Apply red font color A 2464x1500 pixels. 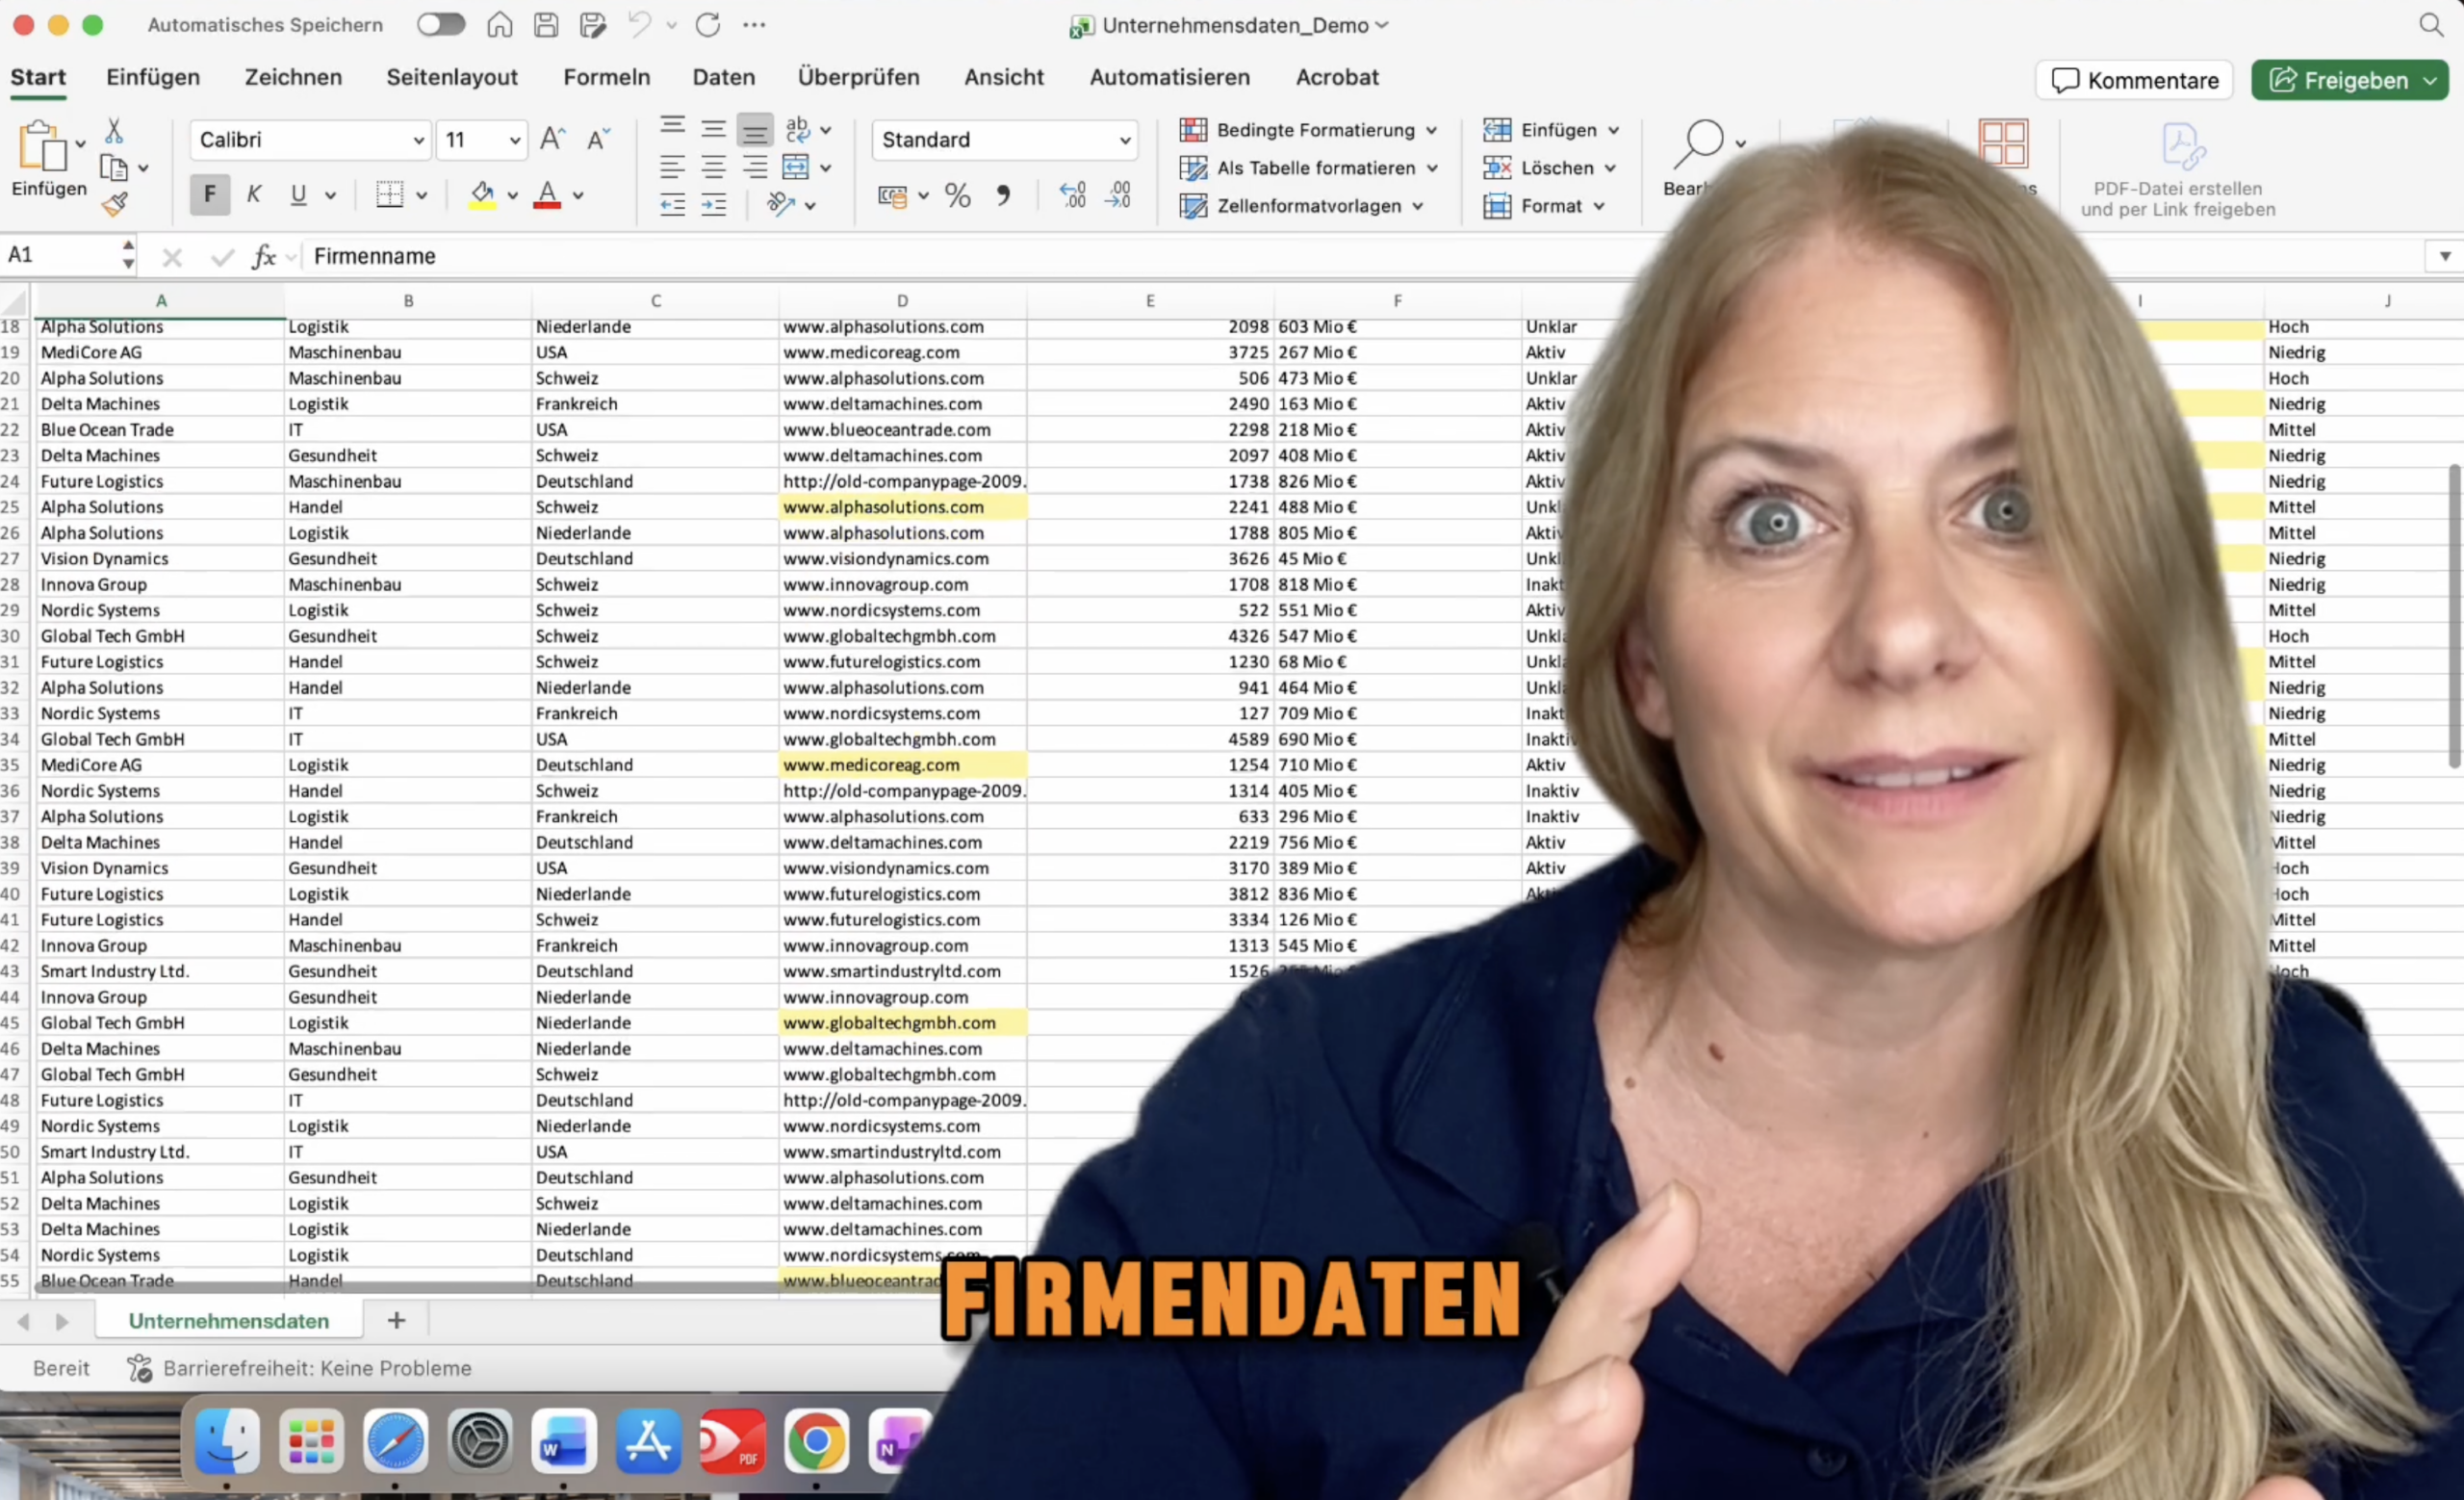click(x=547, y=194)
